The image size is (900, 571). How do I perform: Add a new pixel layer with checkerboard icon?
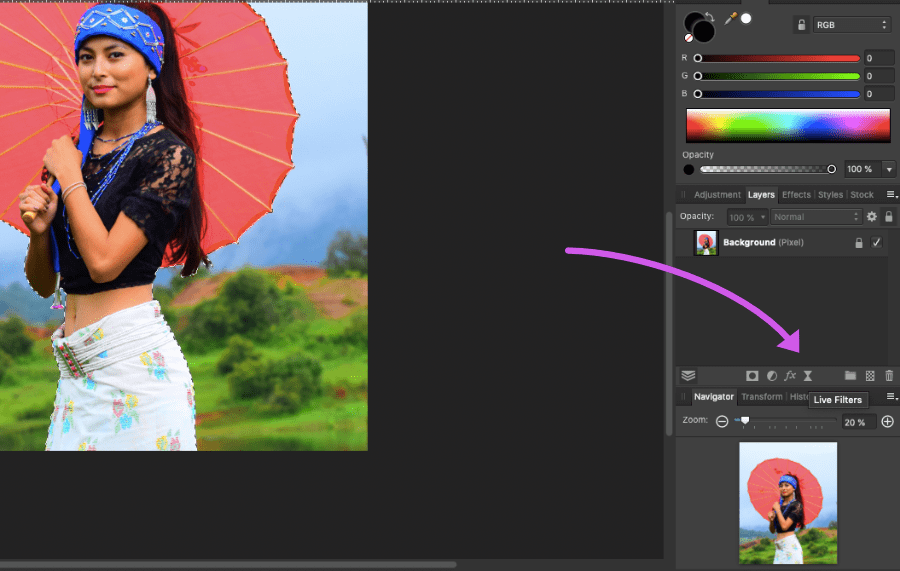tap(870, 376)
